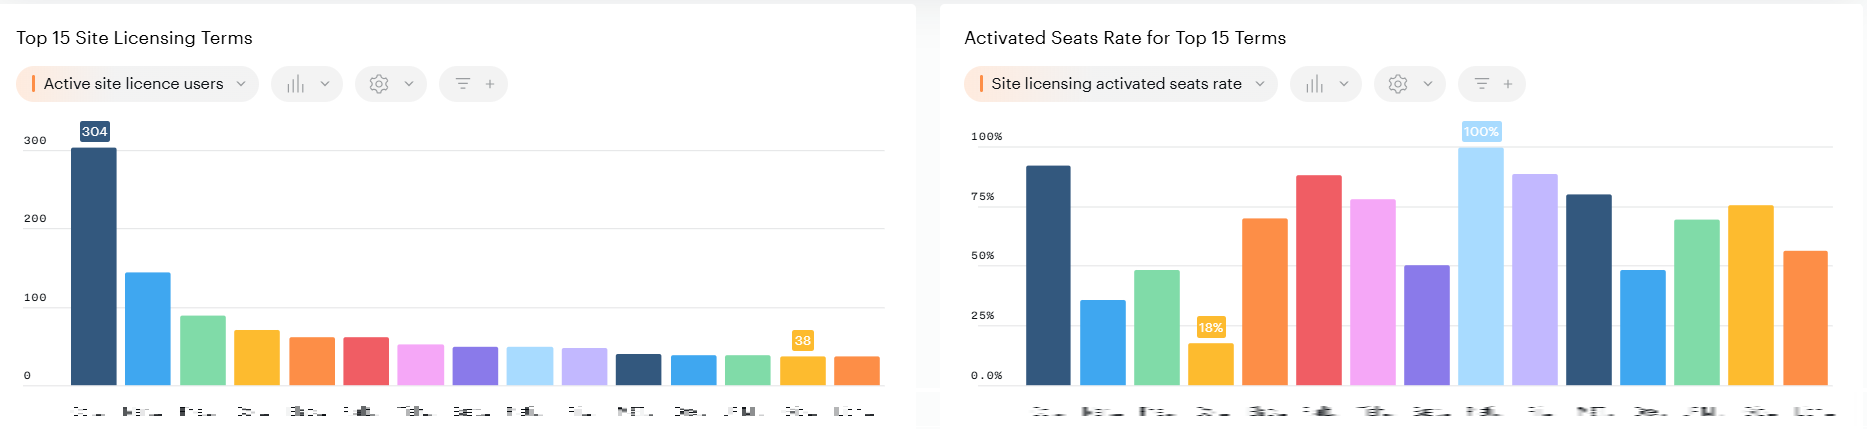Viewport: 1867px width, 429px height.
Task: Select the light blue 100% bar
Action: tap(1480, 266)
